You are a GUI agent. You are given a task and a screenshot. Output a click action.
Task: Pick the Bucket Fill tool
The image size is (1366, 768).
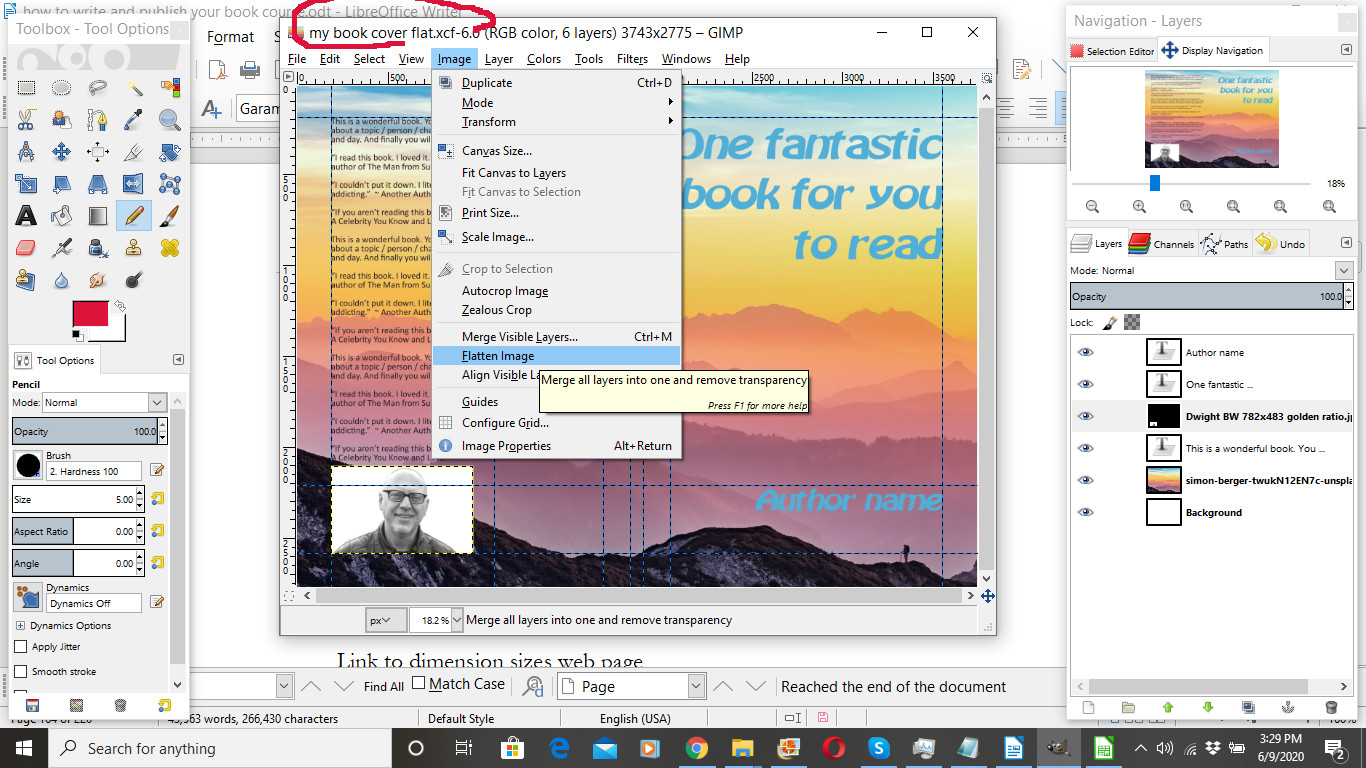[x=61, y=215]
